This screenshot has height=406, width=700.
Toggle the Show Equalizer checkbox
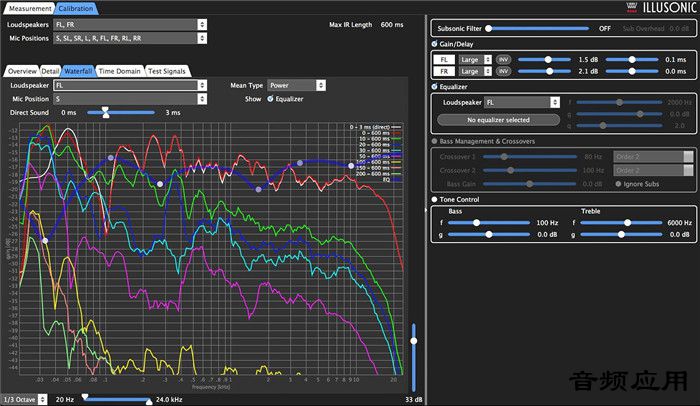pos(270,99)
